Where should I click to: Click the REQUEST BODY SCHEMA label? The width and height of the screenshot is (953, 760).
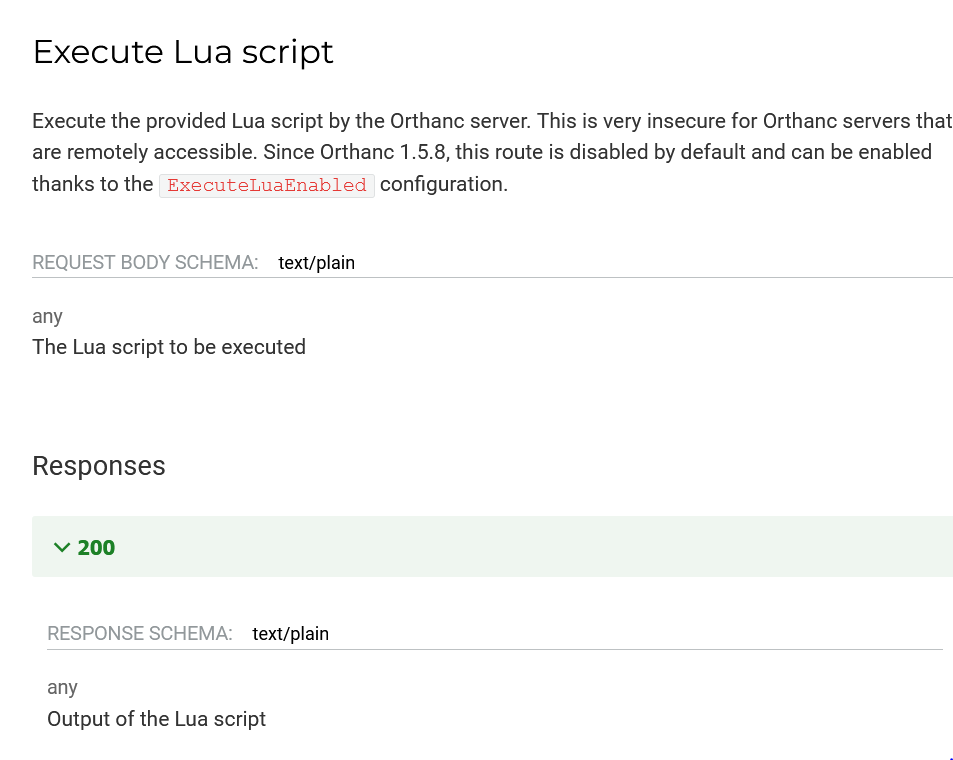point(145,263)
